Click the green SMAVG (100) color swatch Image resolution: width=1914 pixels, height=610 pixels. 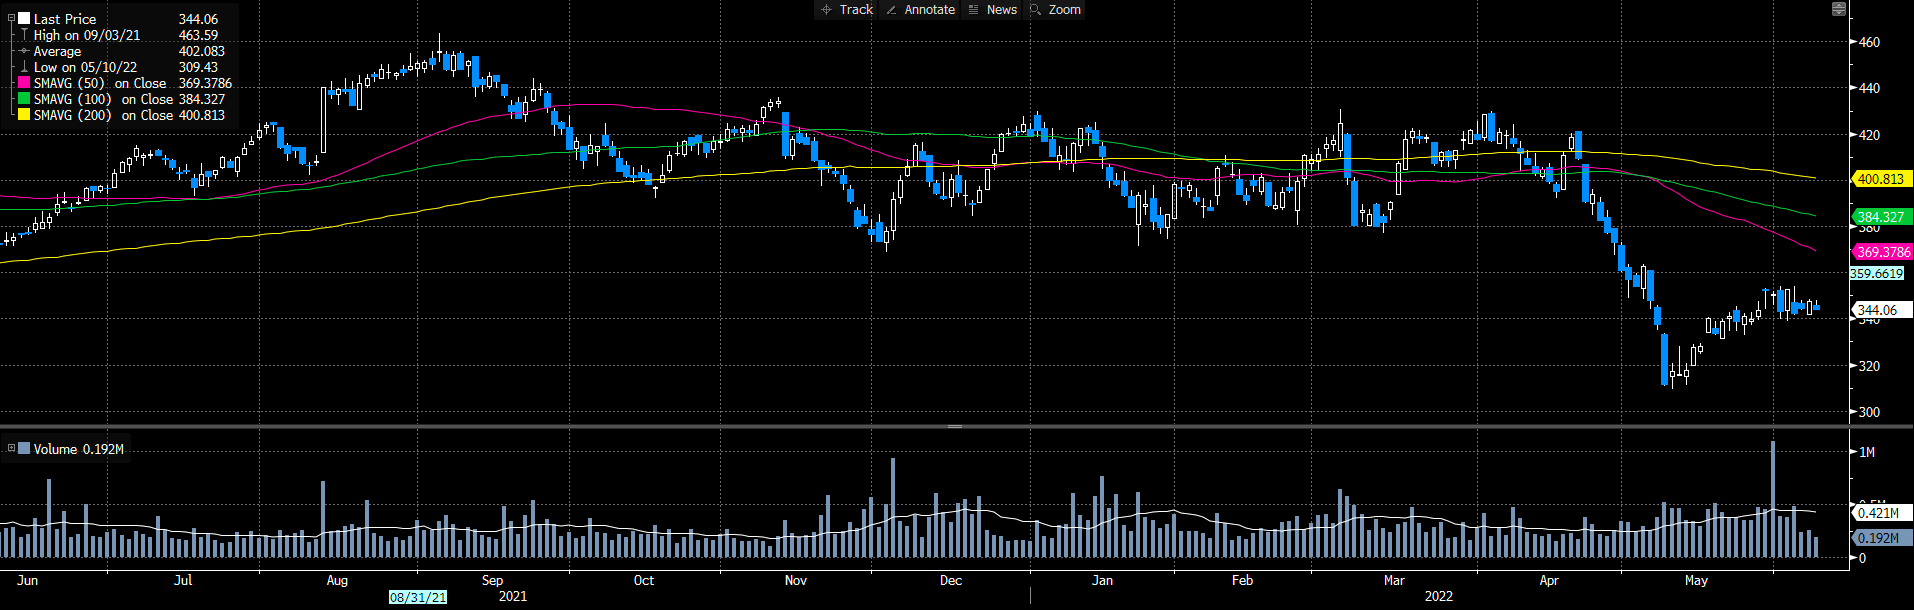click(24, 99)
